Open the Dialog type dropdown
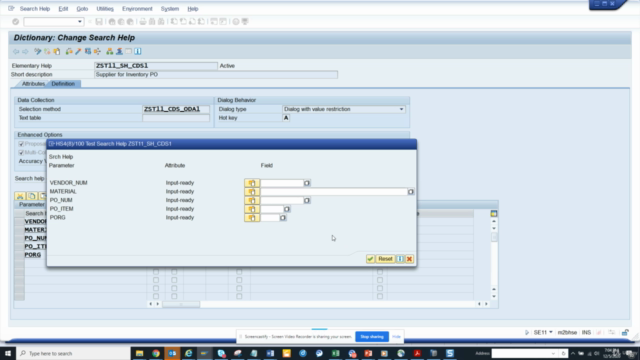The height and width of the screenshot is (360, 640). point(401,109)
